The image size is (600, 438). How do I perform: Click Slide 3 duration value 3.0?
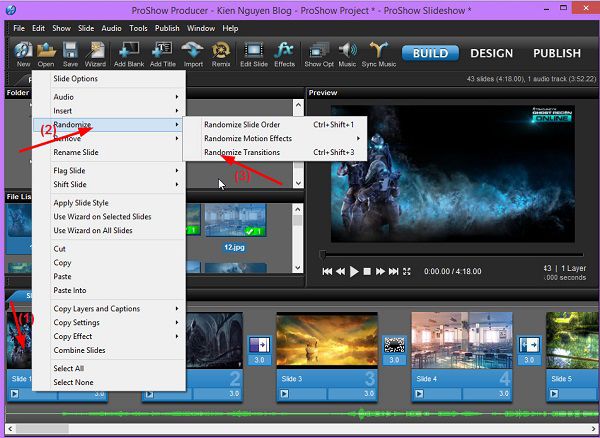368,394
